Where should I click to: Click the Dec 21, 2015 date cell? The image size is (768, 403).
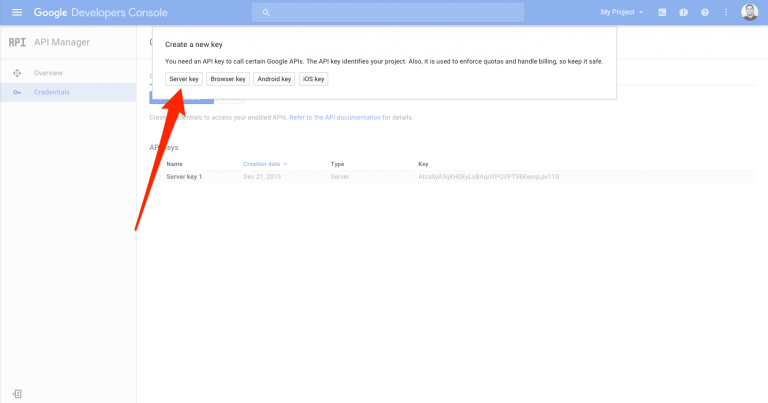click(x=262, y=177)
